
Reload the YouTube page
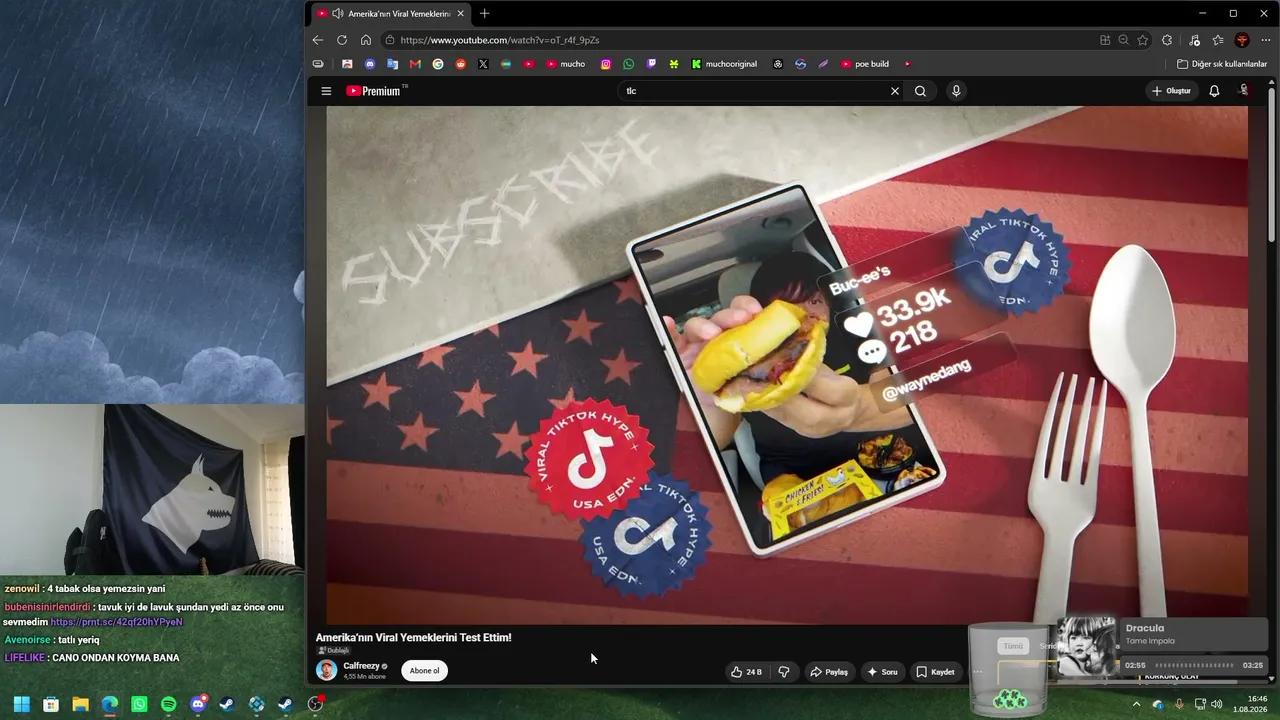pos(342,40)
